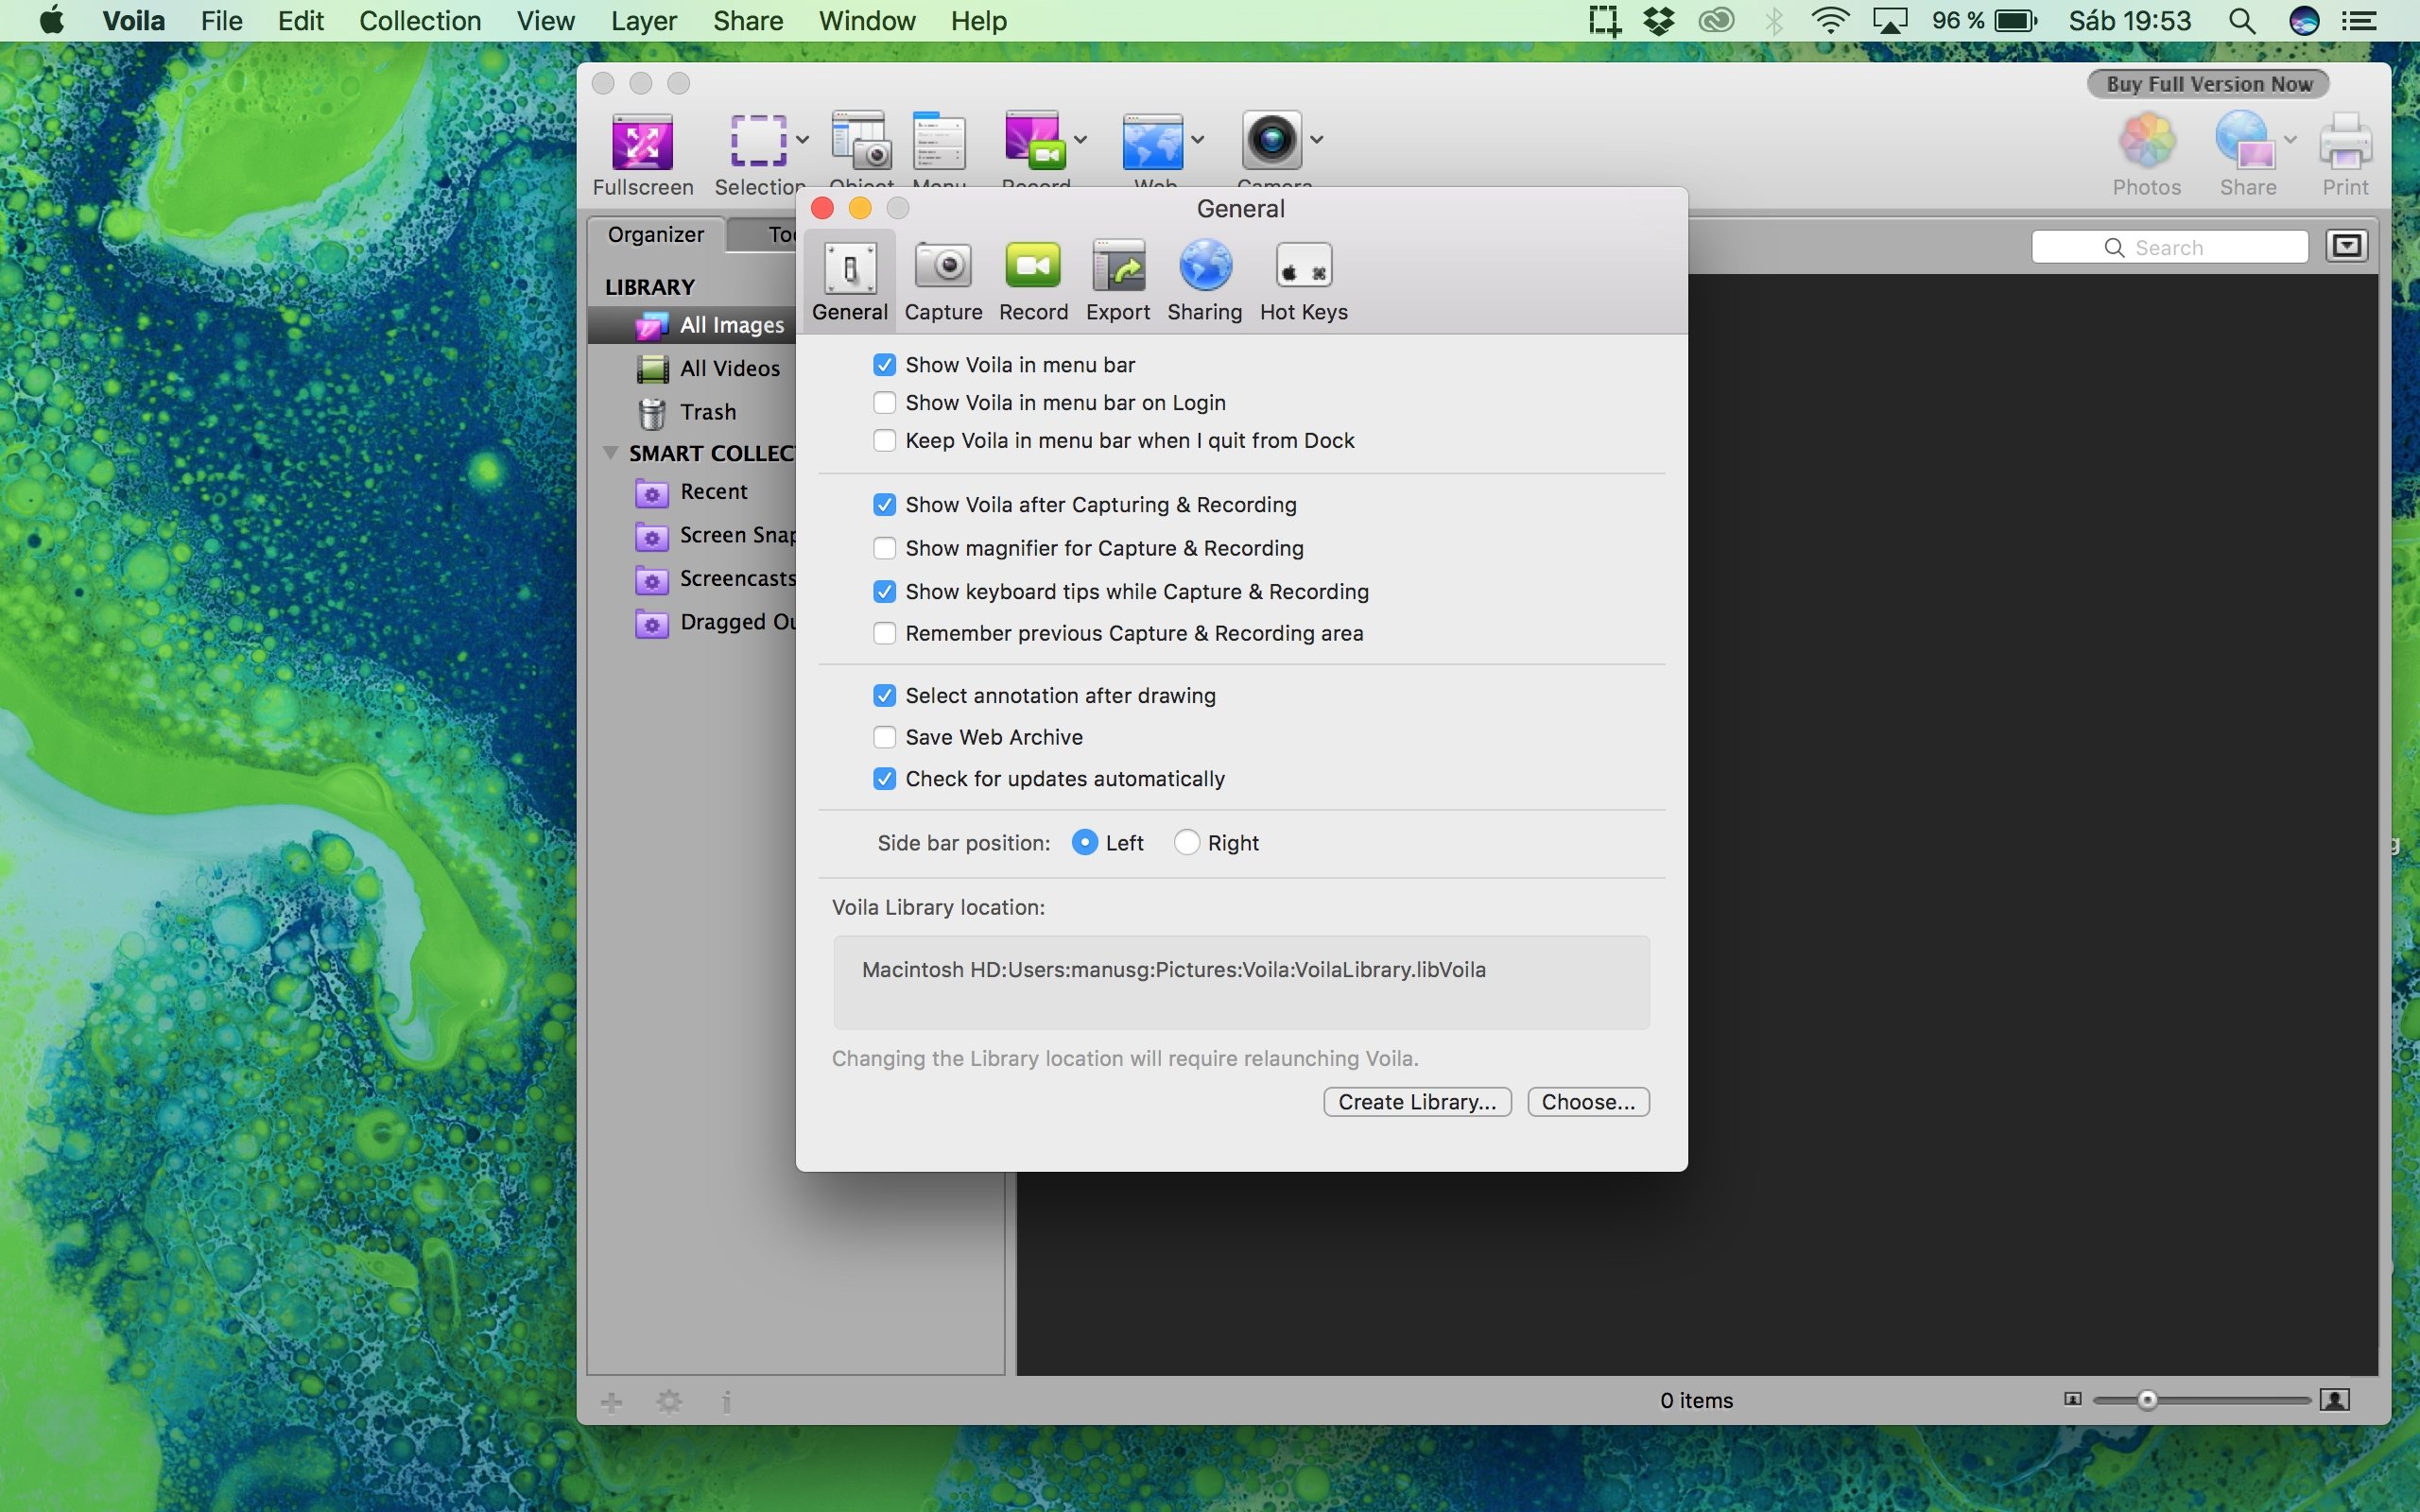Click the Choose... button

point(1588,1102)
